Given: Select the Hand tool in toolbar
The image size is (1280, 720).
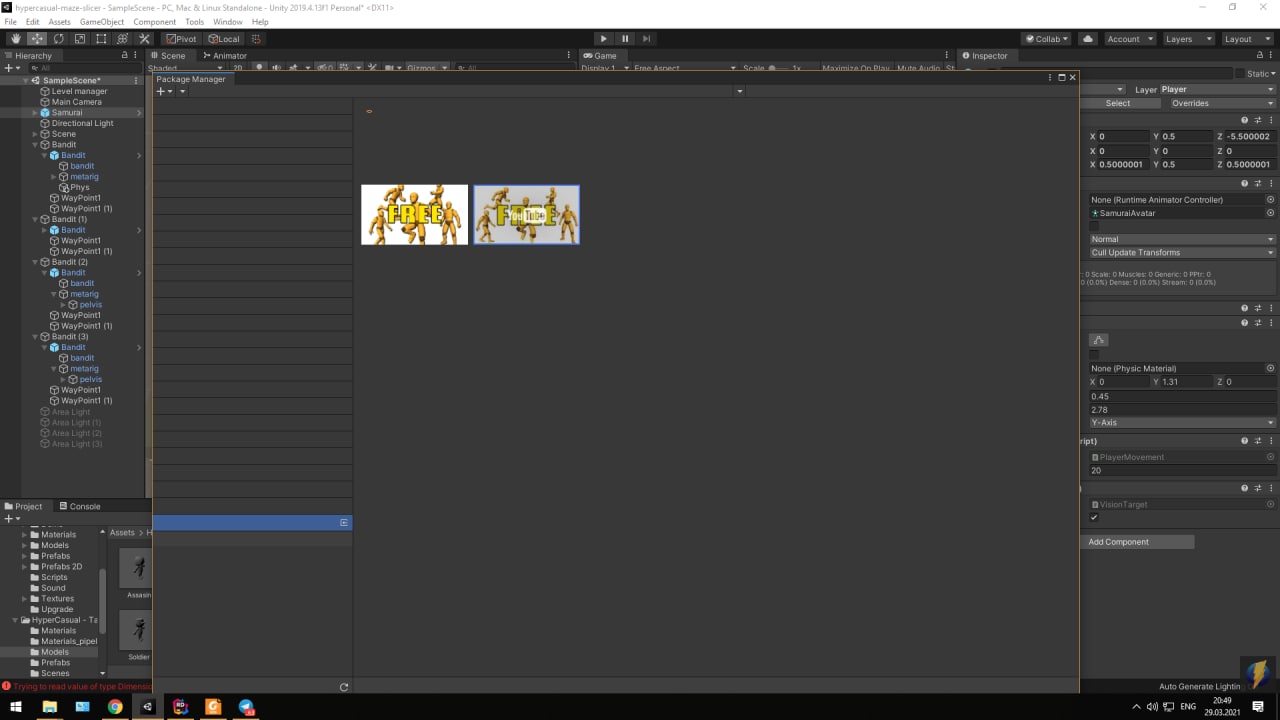Looking at the screenshot, I should coord(15,39).
